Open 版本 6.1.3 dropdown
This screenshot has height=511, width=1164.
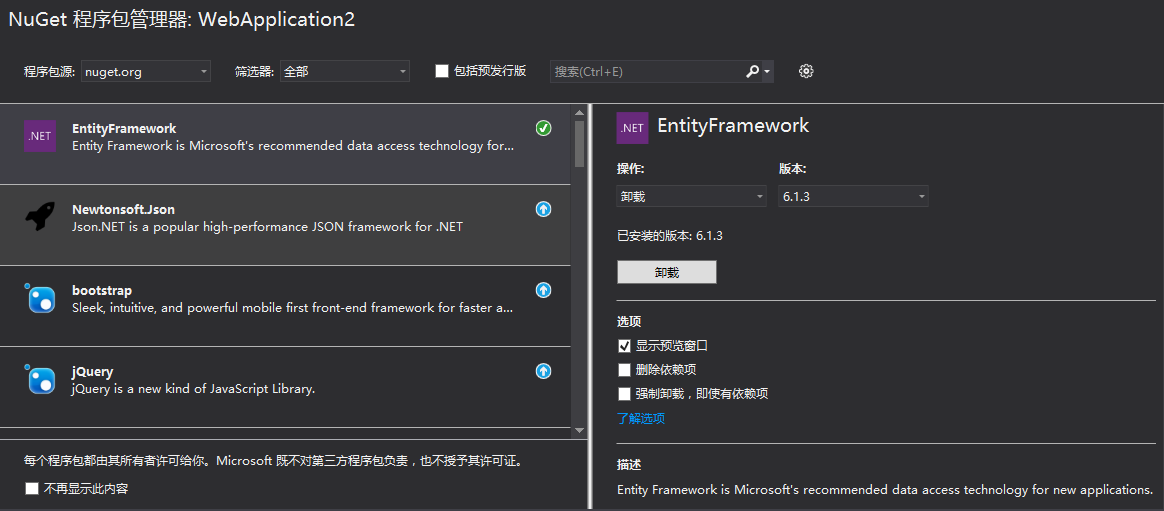[x=853, y=197]
